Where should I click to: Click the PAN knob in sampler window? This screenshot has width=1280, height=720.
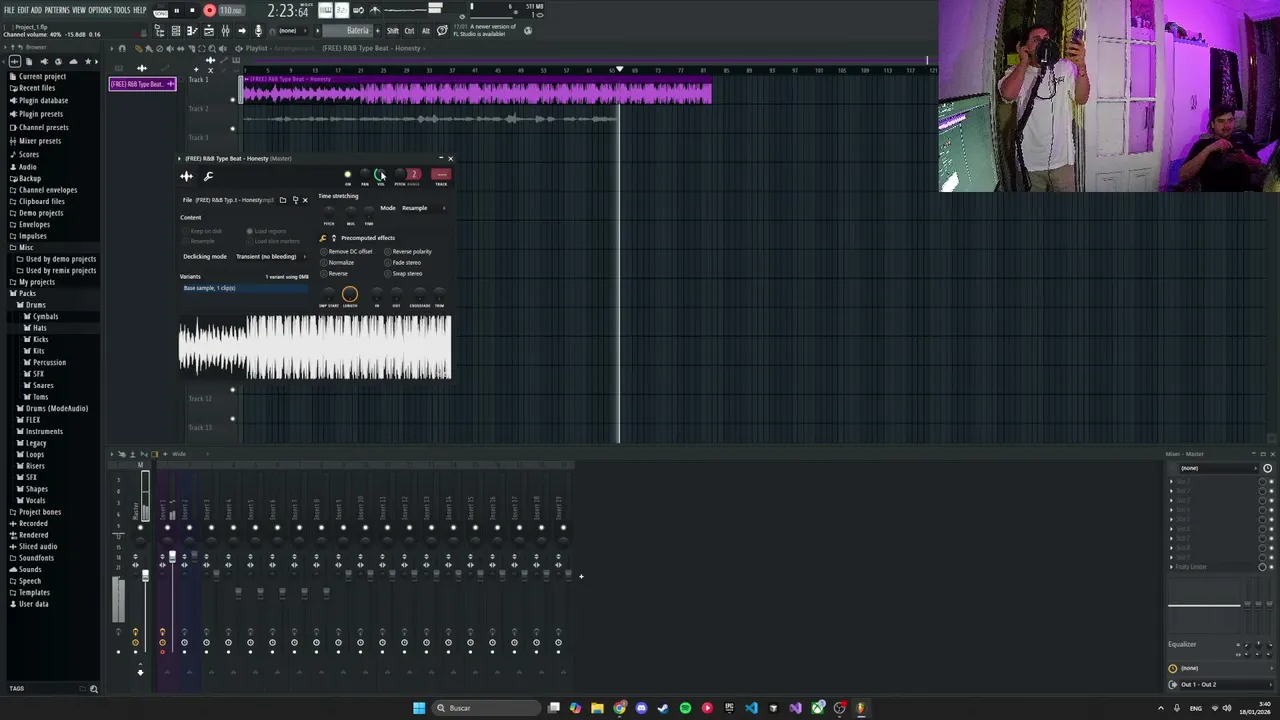(x=364, y=175)
